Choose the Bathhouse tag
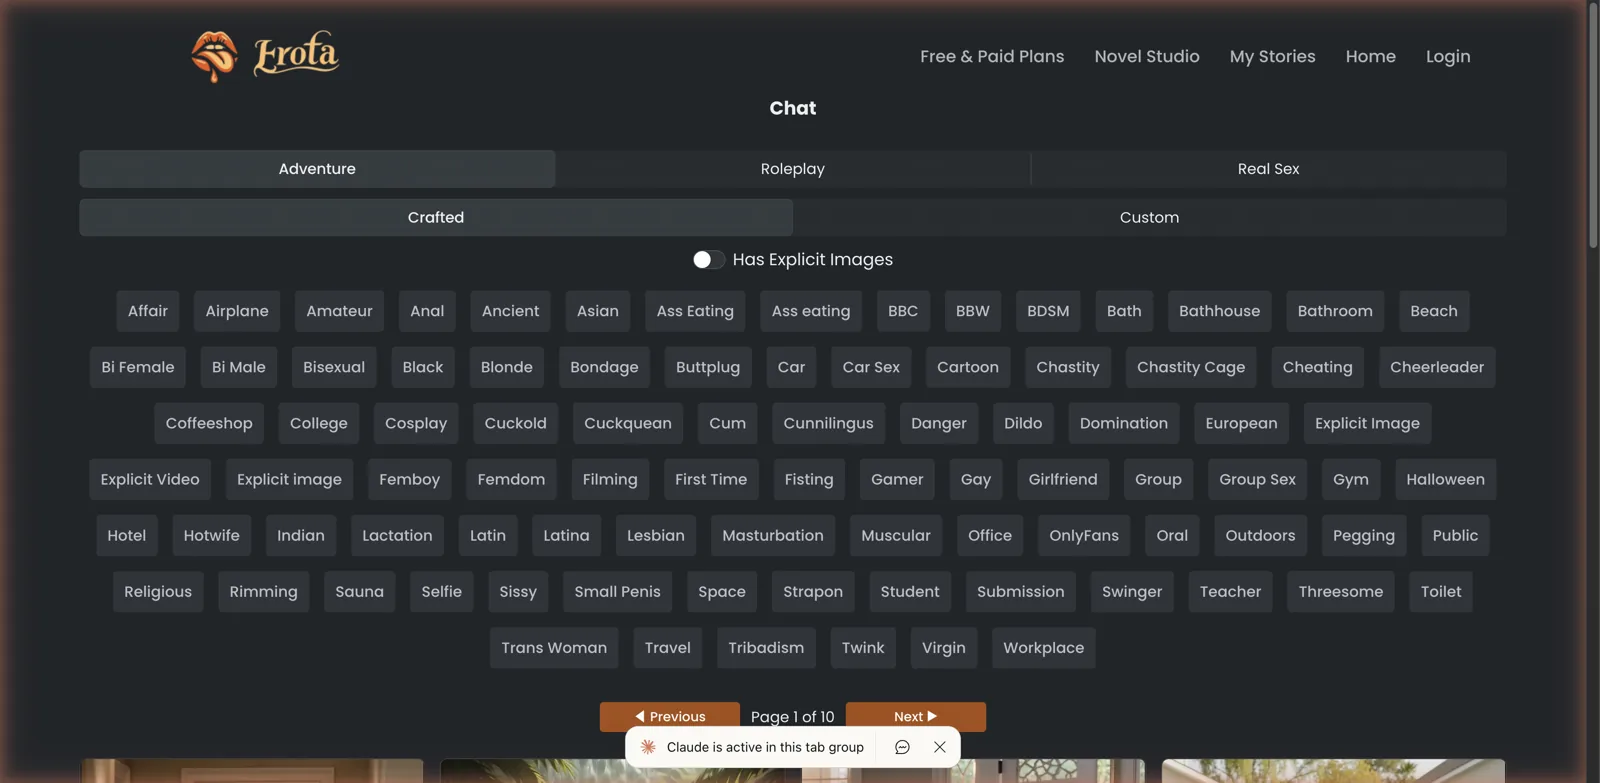This screenshot has width=1600, height=783. (1219, 311)
